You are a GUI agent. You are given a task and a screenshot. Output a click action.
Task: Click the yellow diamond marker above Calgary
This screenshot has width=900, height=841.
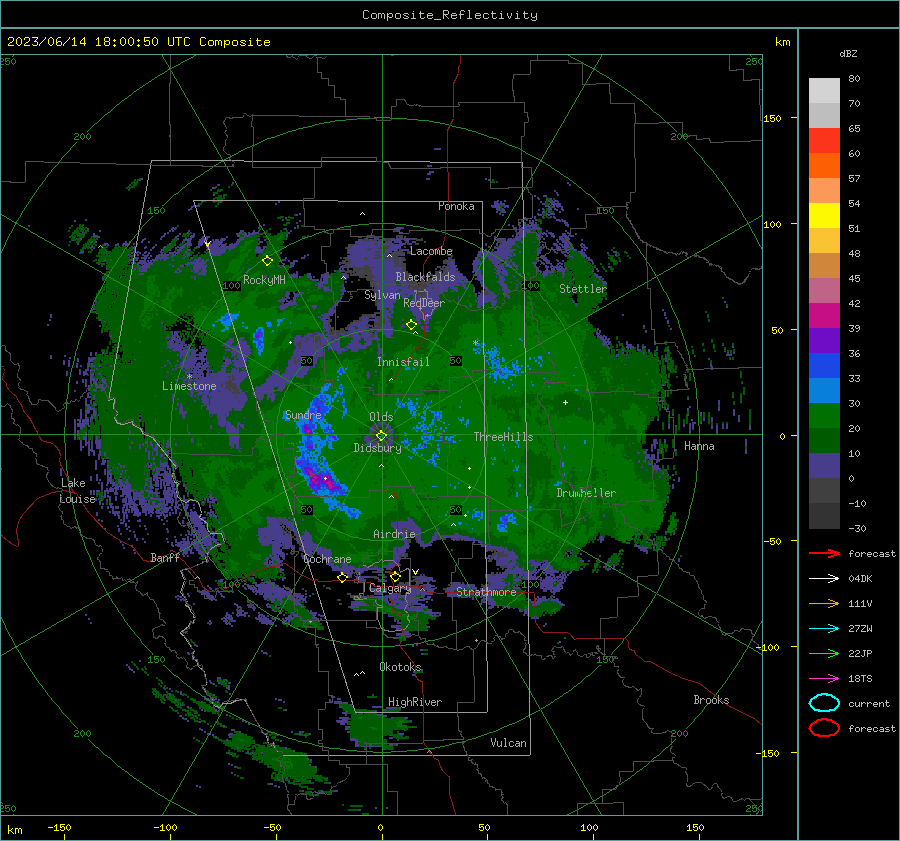point(395,576)
